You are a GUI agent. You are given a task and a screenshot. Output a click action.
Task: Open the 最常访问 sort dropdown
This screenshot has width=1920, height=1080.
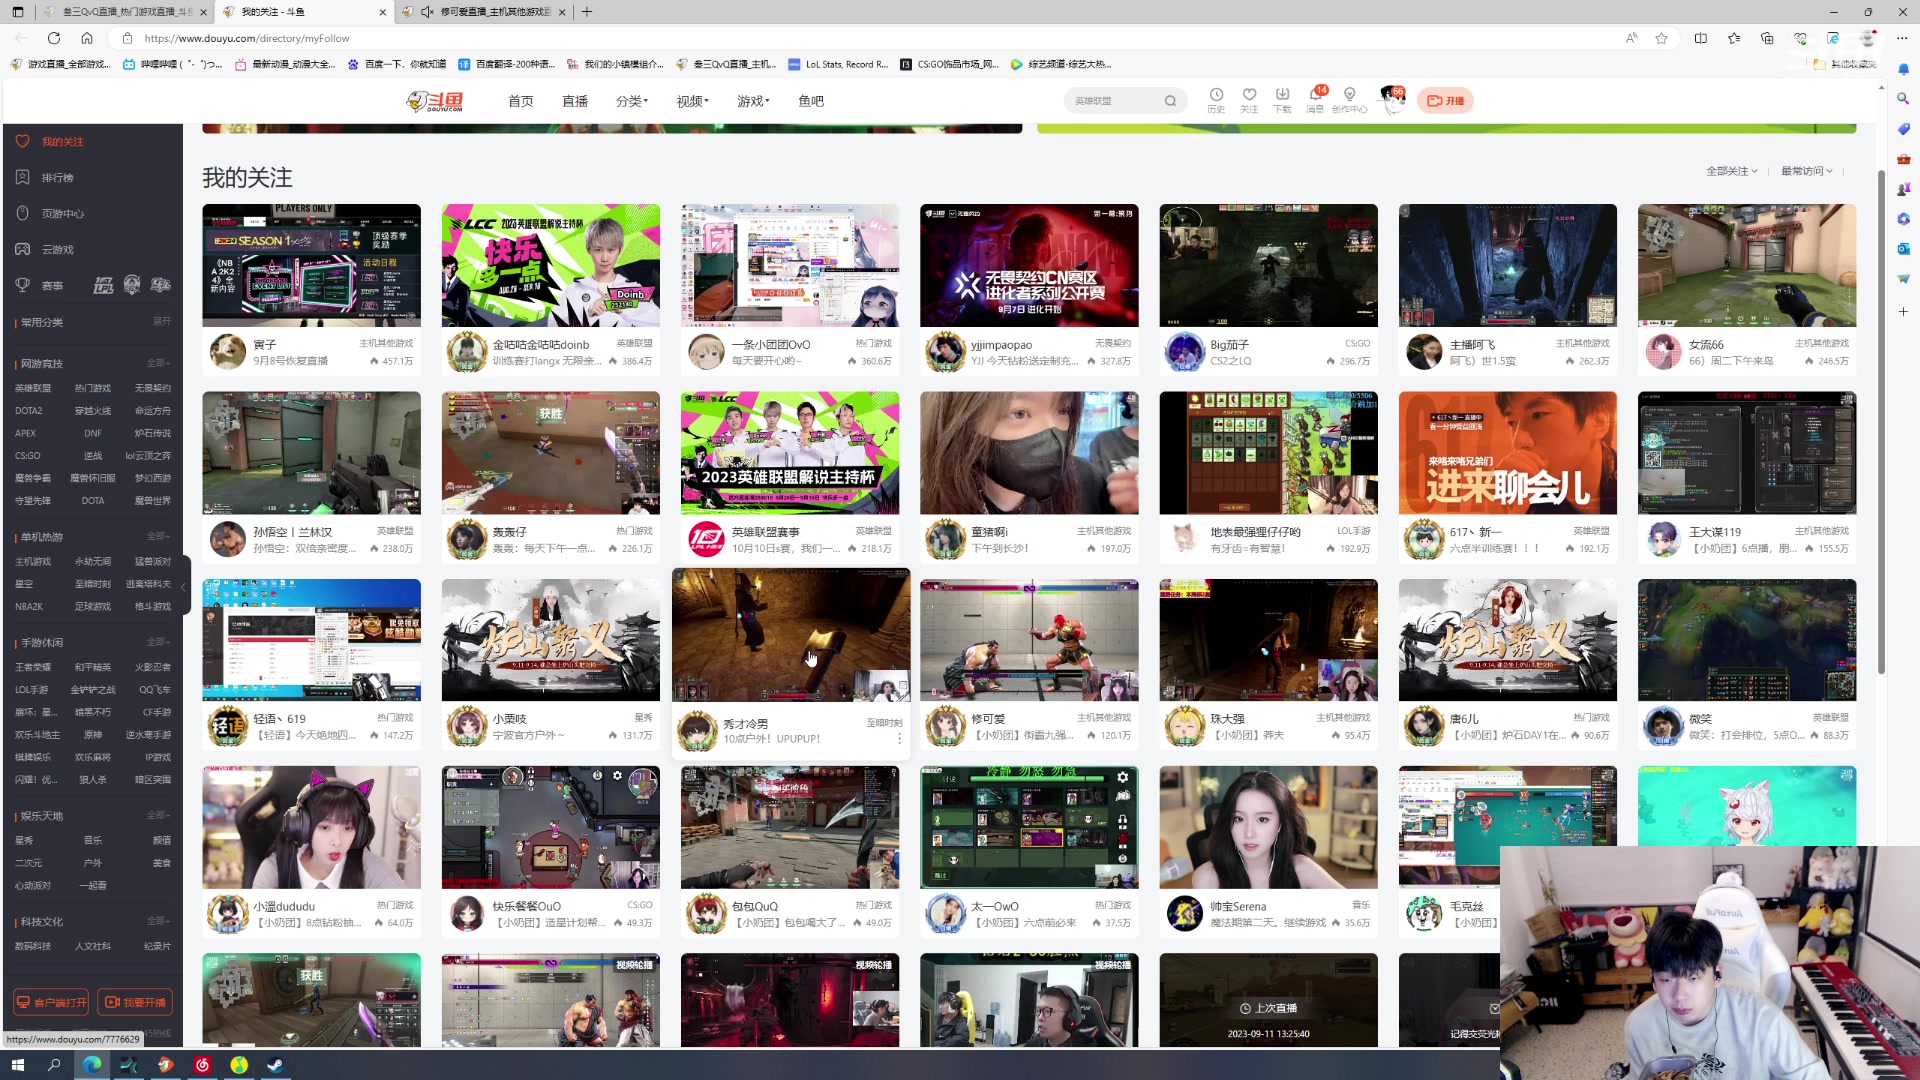point(1806,171)
